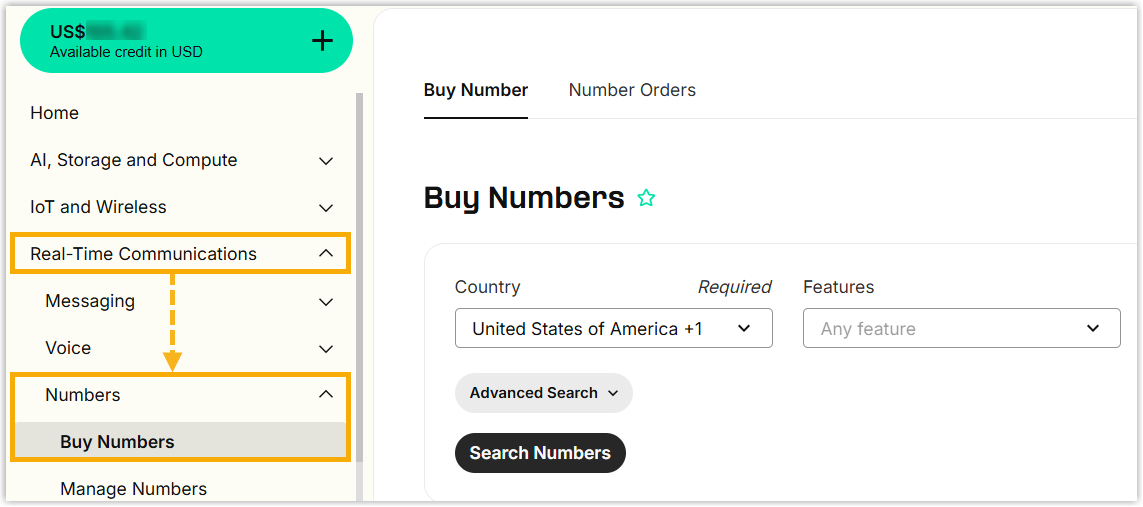The image size is (1143, 507).
Task: Expand Advanced Search options
Action: click(x=543, y=393)
